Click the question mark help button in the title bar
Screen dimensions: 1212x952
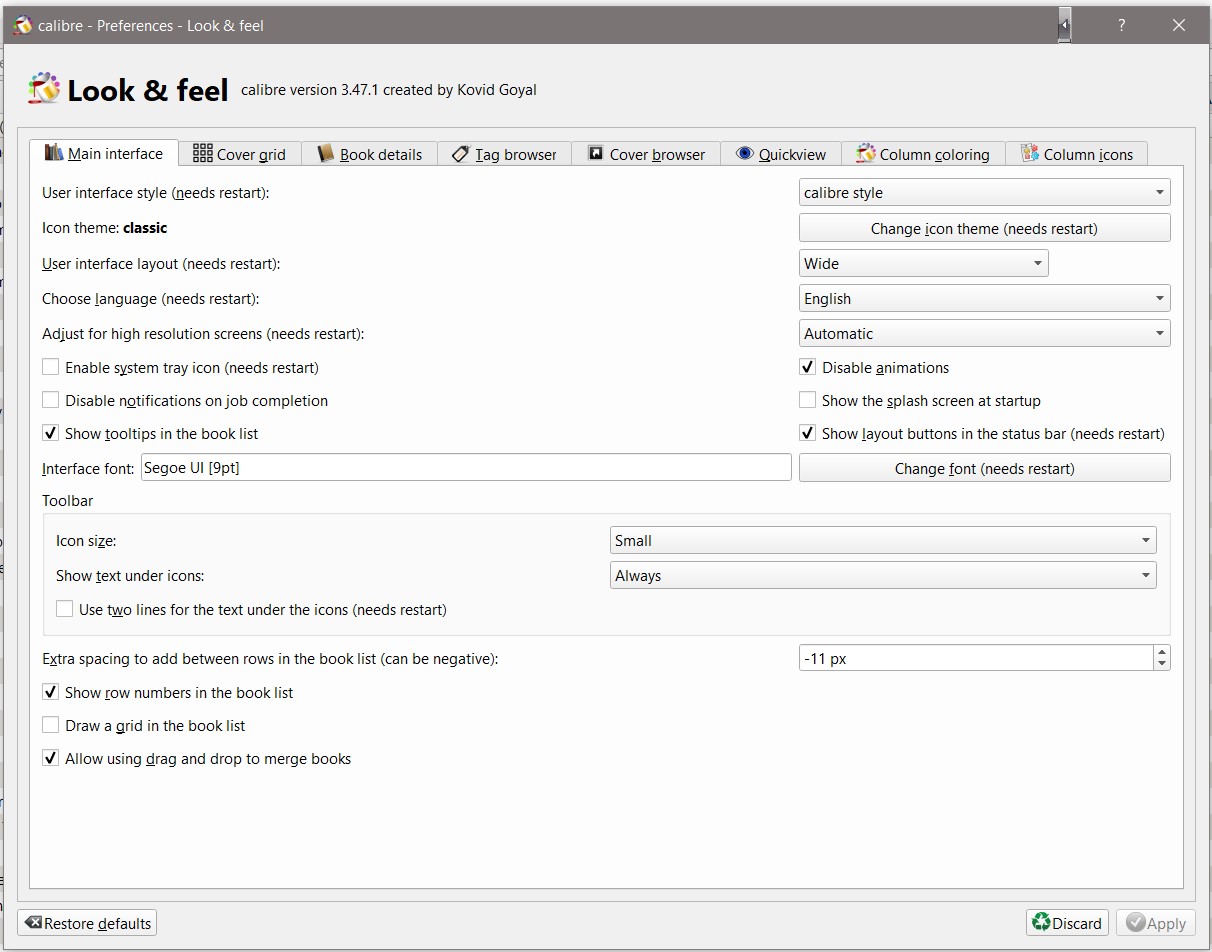click(1121, 25)
